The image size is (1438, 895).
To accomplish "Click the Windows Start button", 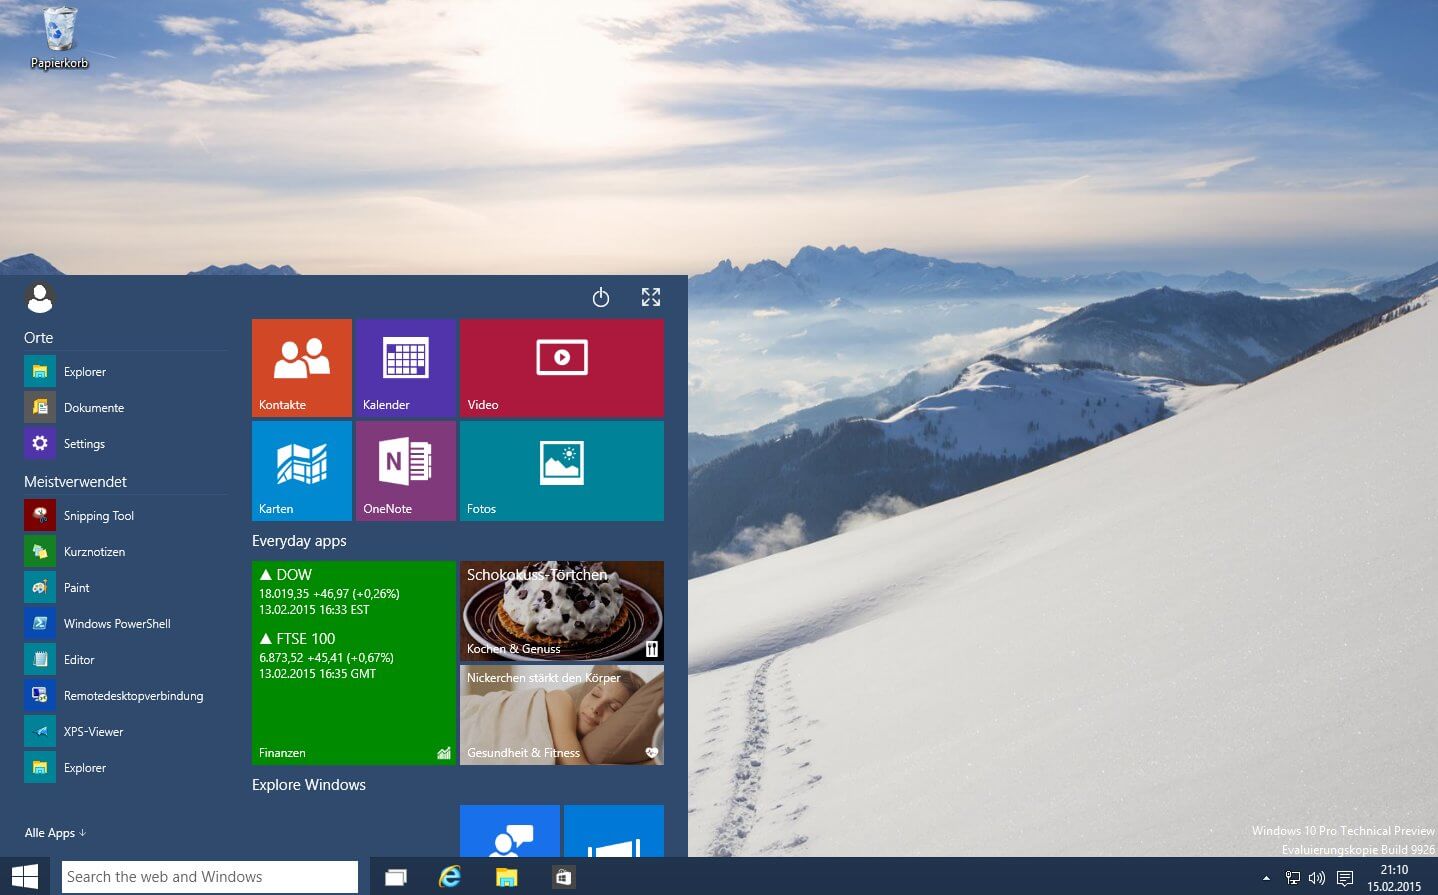I will [25, 877].
